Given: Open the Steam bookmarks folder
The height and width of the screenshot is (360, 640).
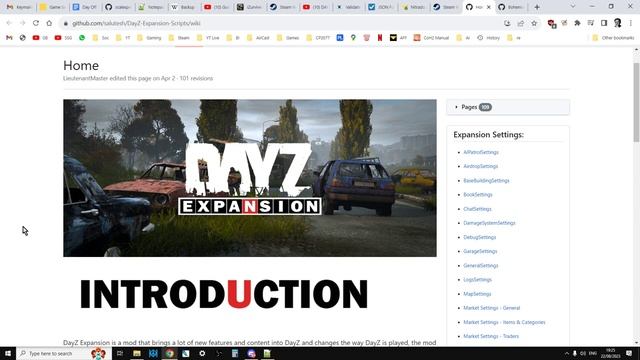Looking at the screenshot, I should pyautogui.click(x=179, y=38).
